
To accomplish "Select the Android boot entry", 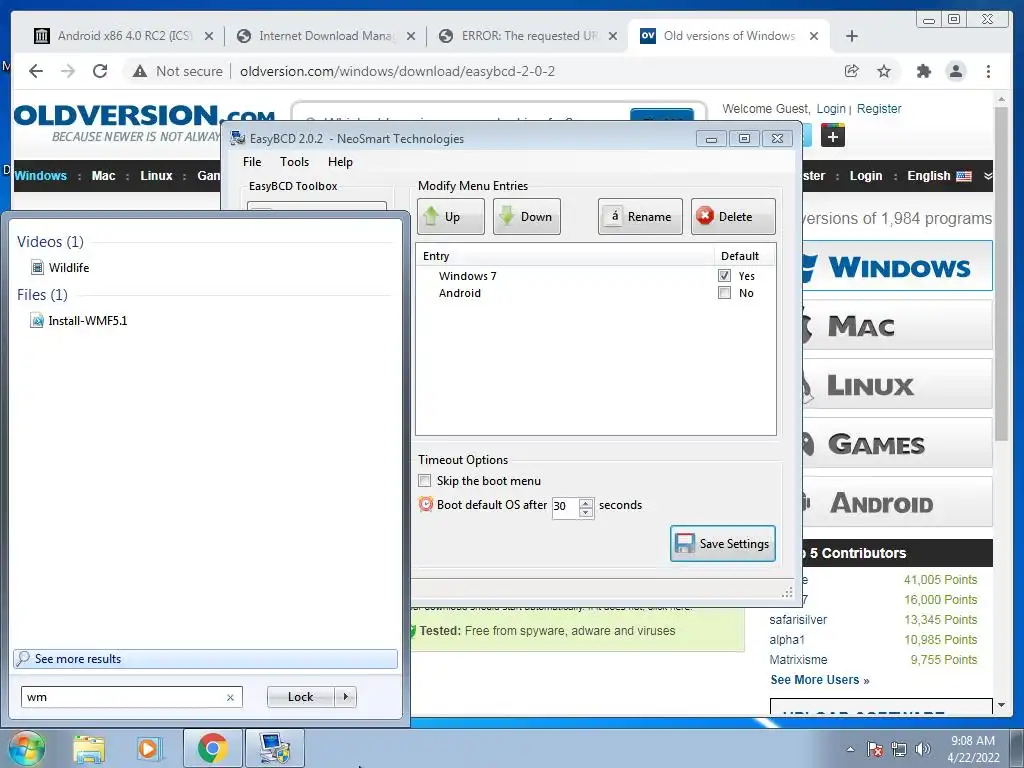I will pyautogui.click(x=460, y=293).
